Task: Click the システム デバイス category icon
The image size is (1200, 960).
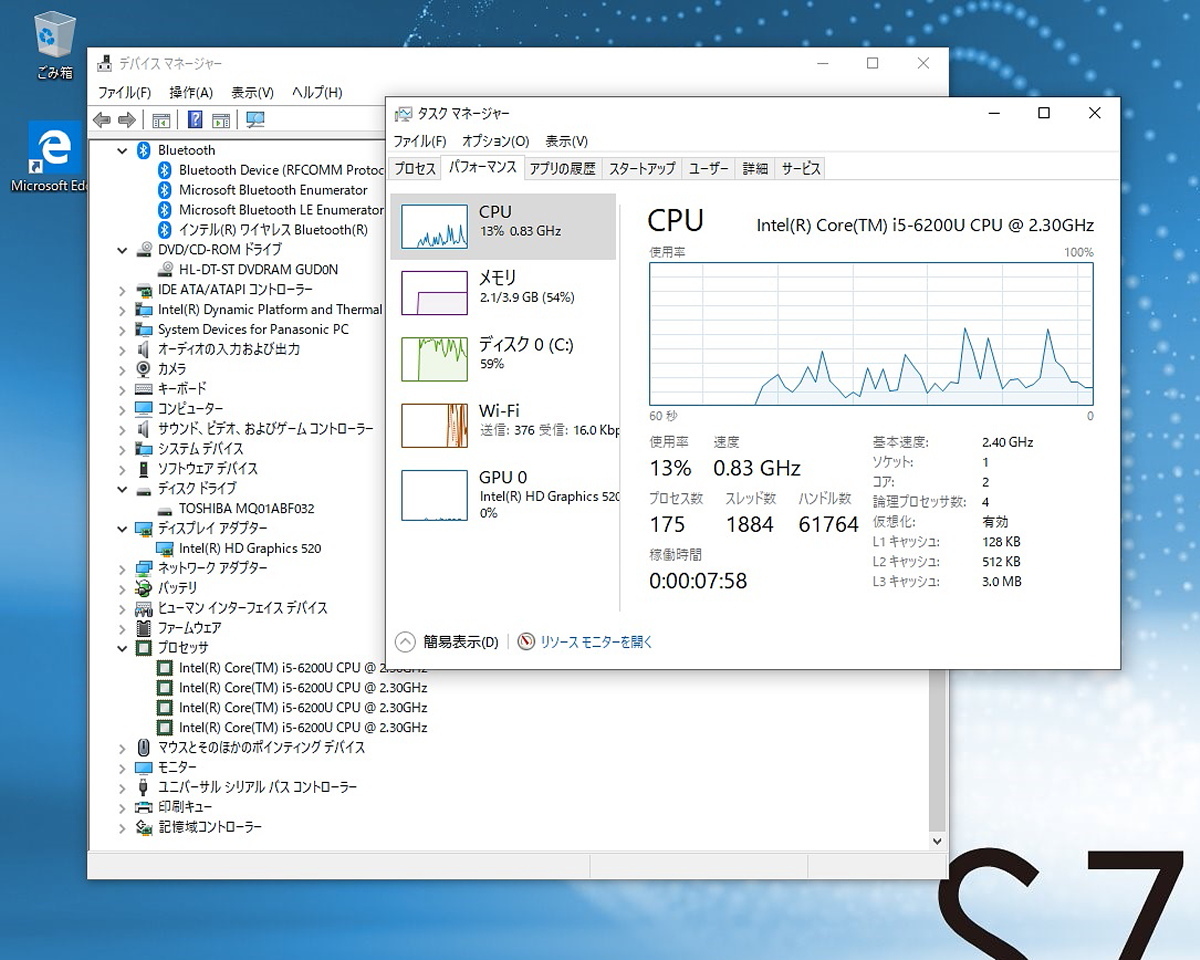Action: [x=144, y=449]
